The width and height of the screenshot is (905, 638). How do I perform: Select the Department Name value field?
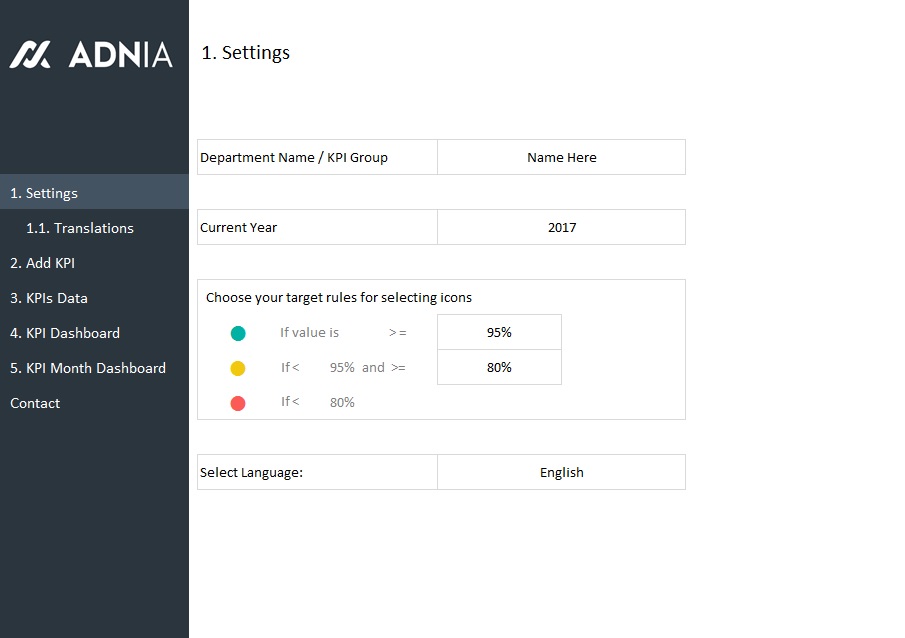(x=561, y=157)
